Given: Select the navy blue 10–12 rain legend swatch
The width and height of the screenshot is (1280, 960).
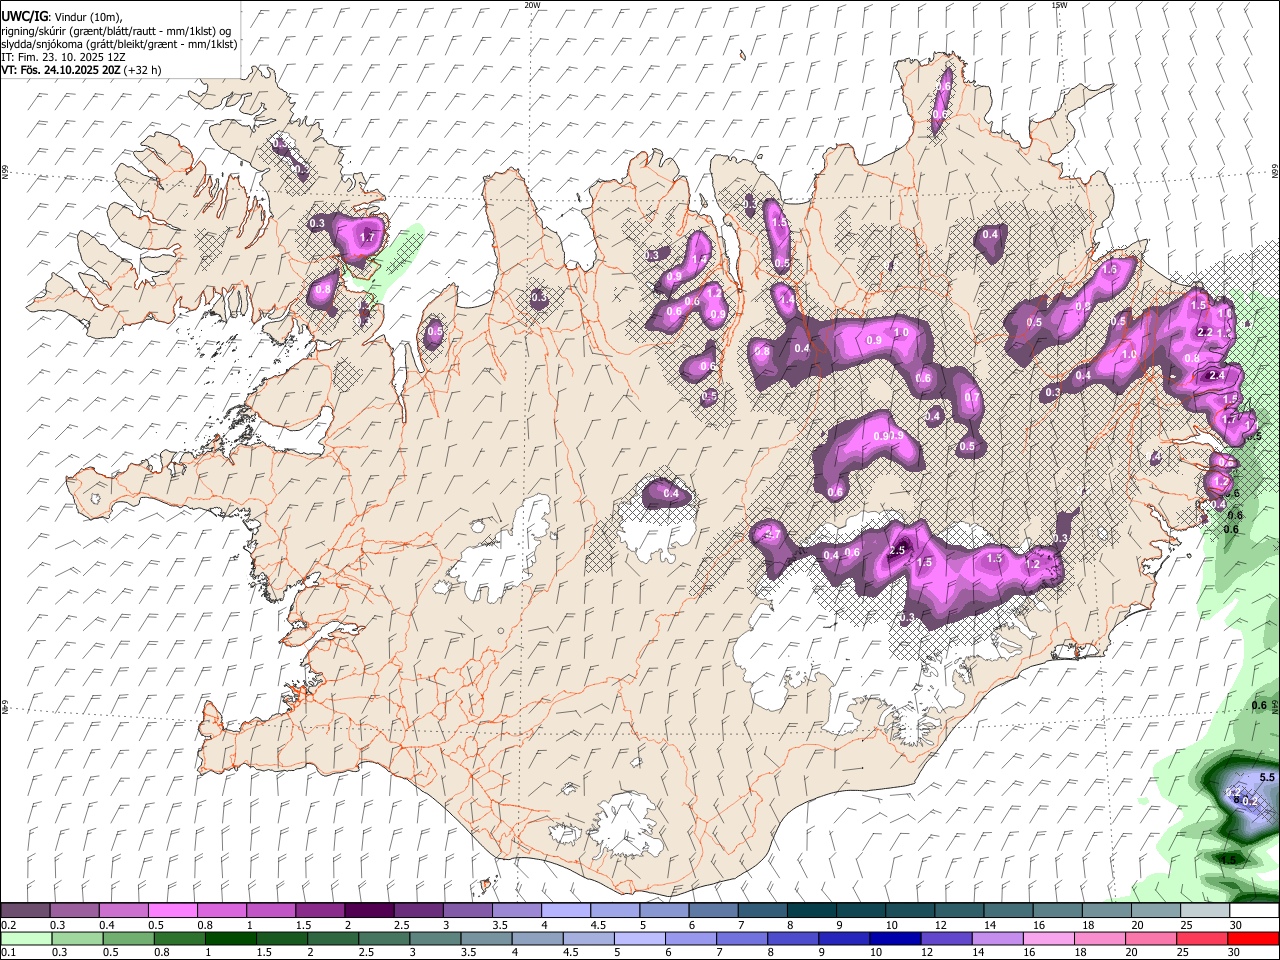Looking at the screenshot, I should coord(894,938).
